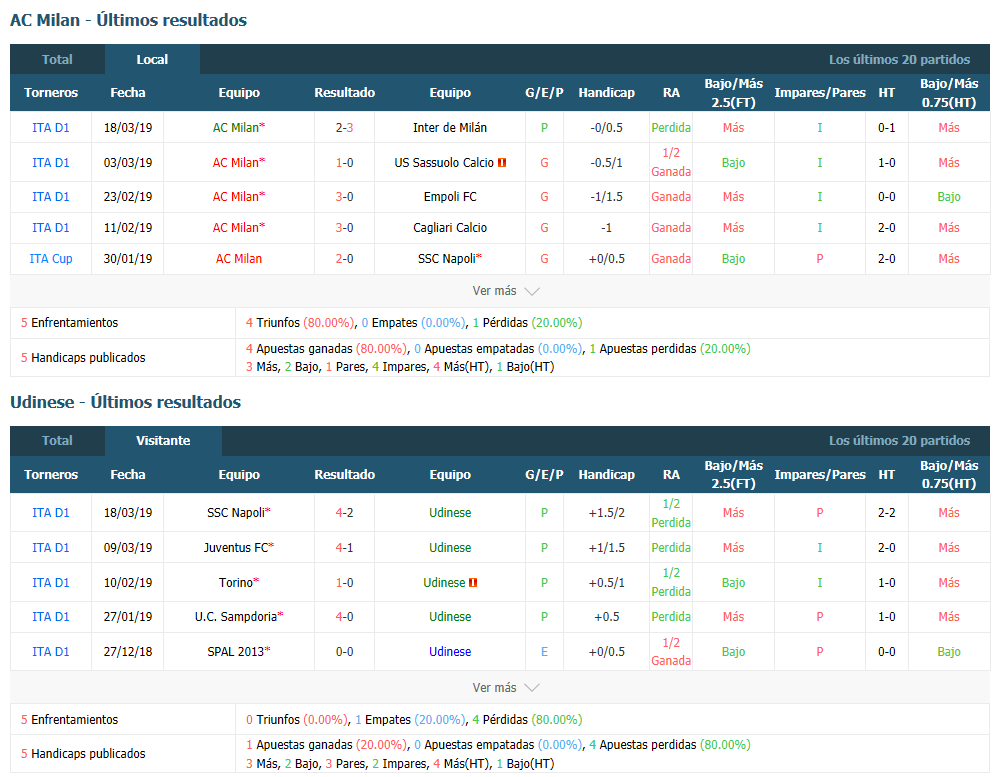
Task: Click the Handicap column header in AC Milan table
Action: point(607,93)
